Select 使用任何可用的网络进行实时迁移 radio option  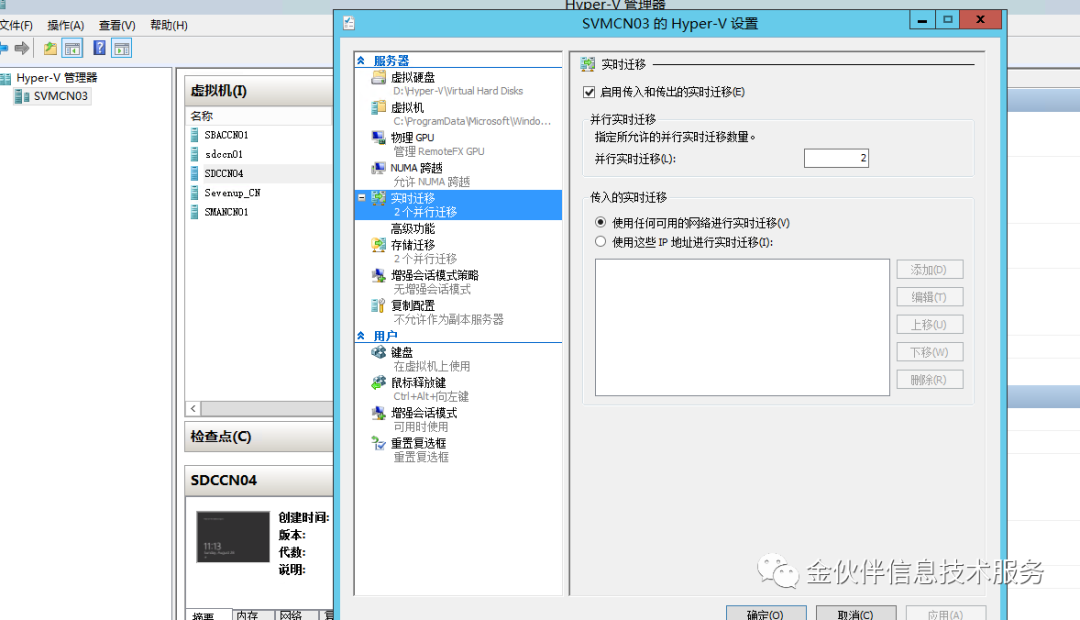coord(601,223)
